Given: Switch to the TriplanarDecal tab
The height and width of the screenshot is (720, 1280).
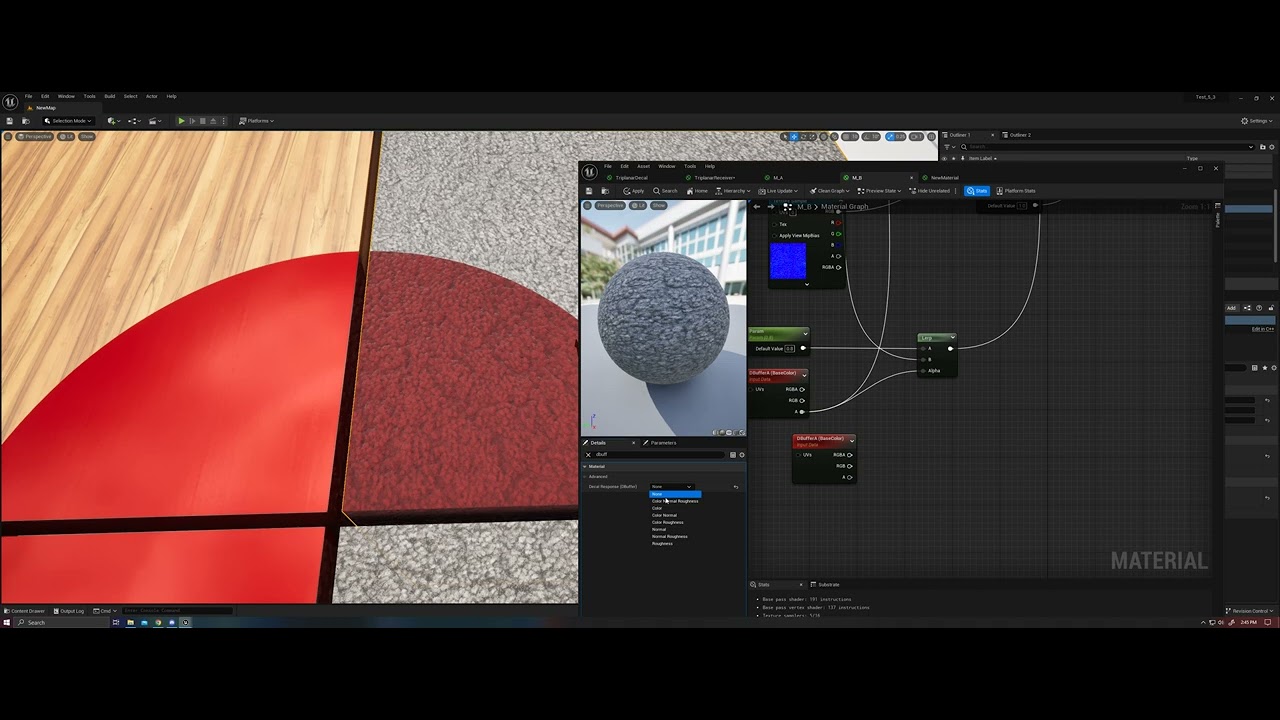Looking at the screenshot, I should click(631, 178).
